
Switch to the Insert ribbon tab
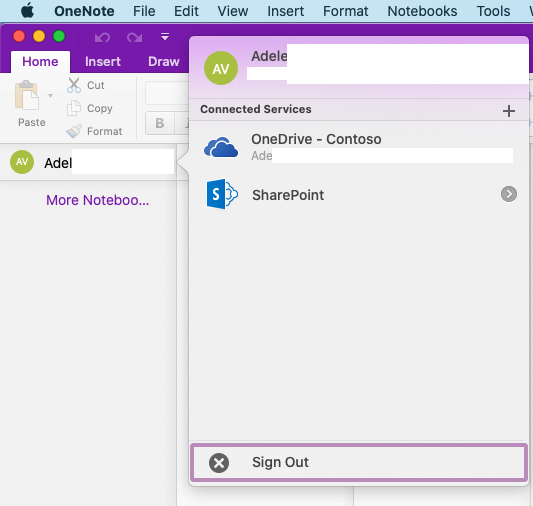click(103, 62)
